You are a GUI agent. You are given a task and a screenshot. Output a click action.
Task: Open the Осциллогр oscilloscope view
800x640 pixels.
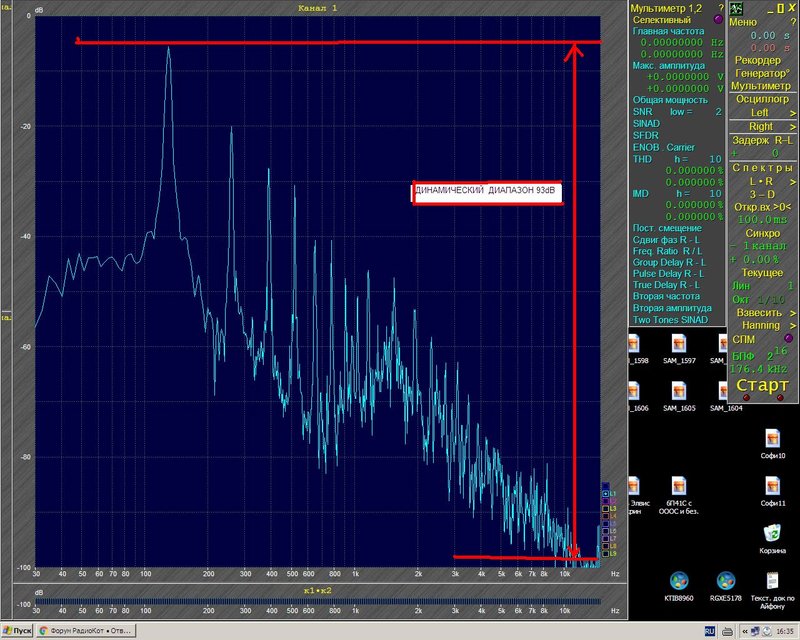[x=762, y=99]
